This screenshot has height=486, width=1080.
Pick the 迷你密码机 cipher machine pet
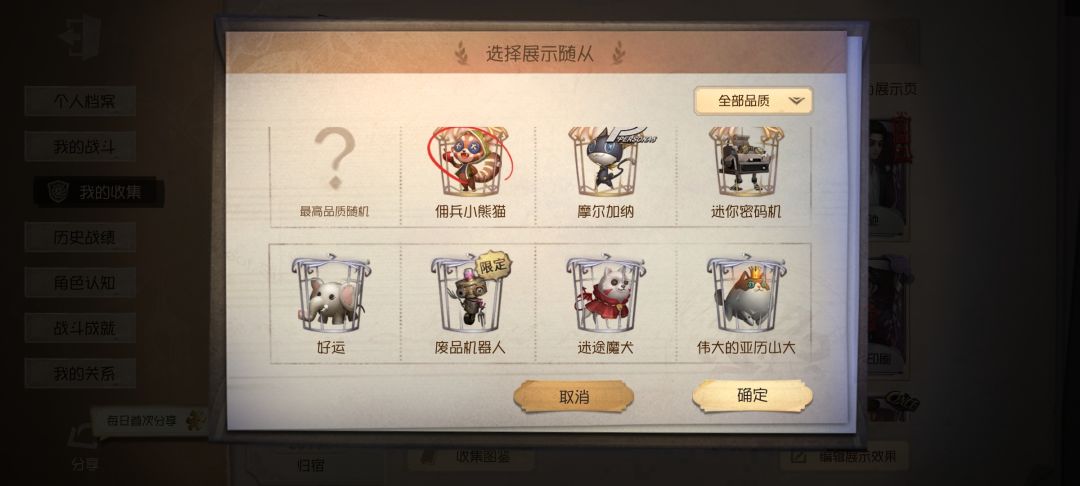(x=745, y=176)
